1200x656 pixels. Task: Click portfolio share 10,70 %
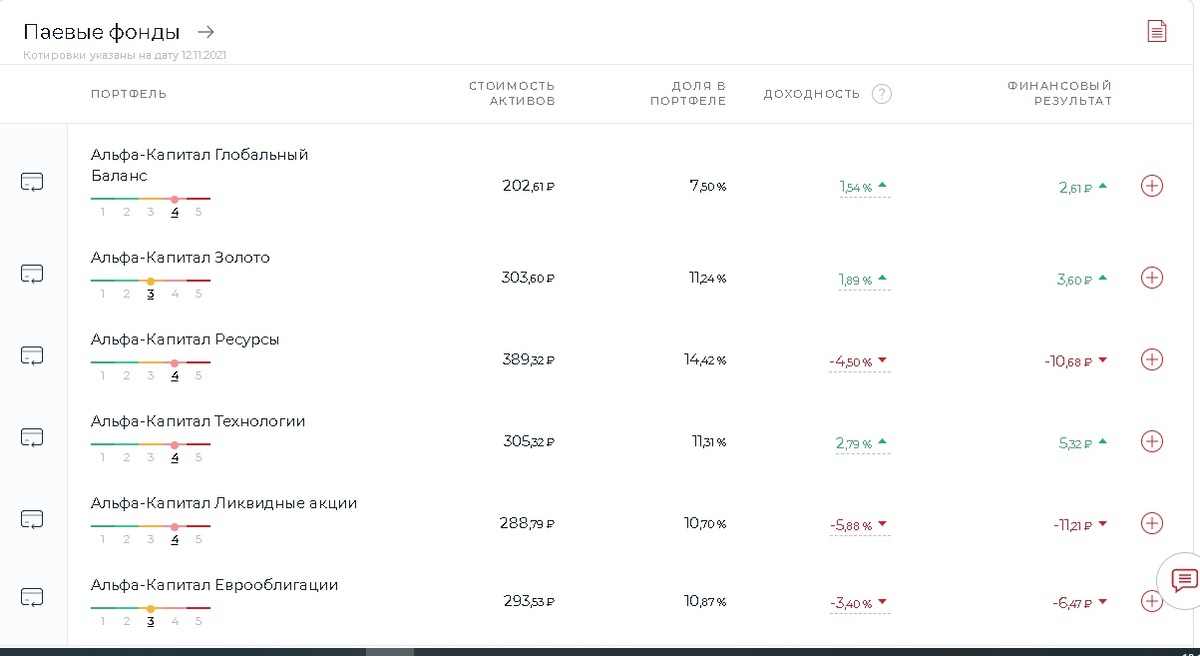[705, 524]
